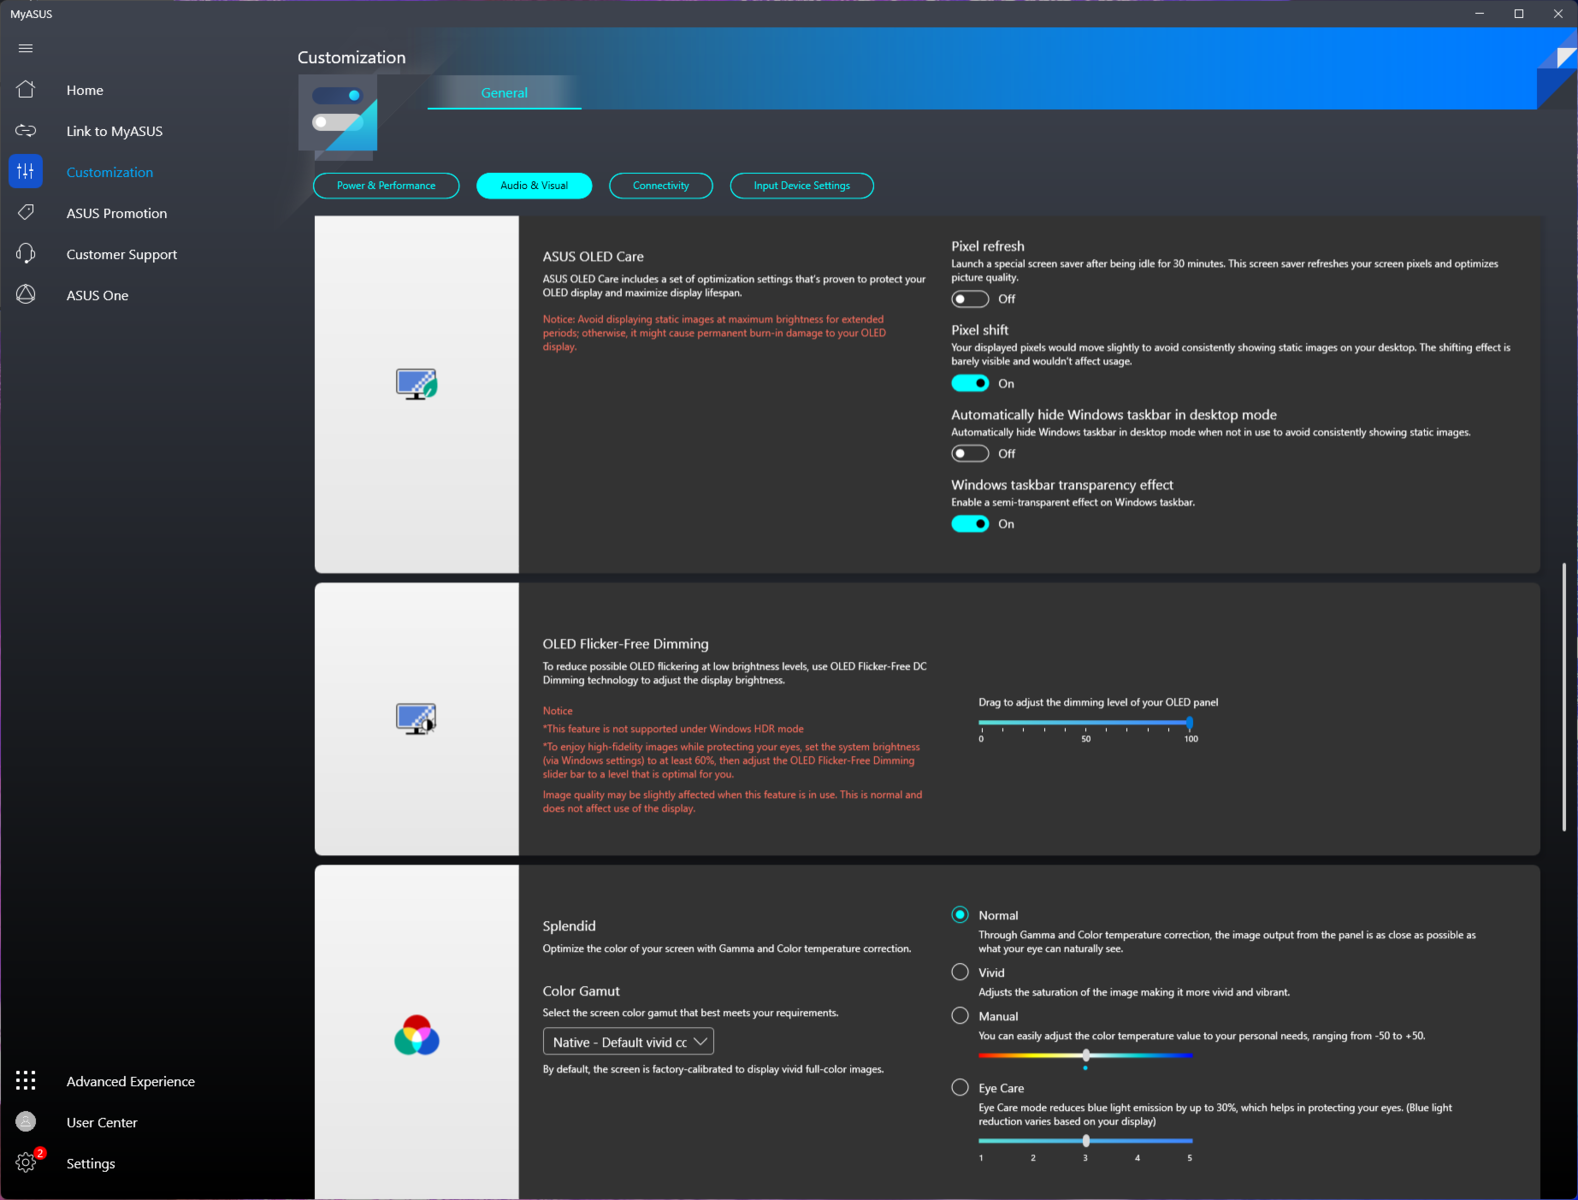Open the Connectivity category

661,185
